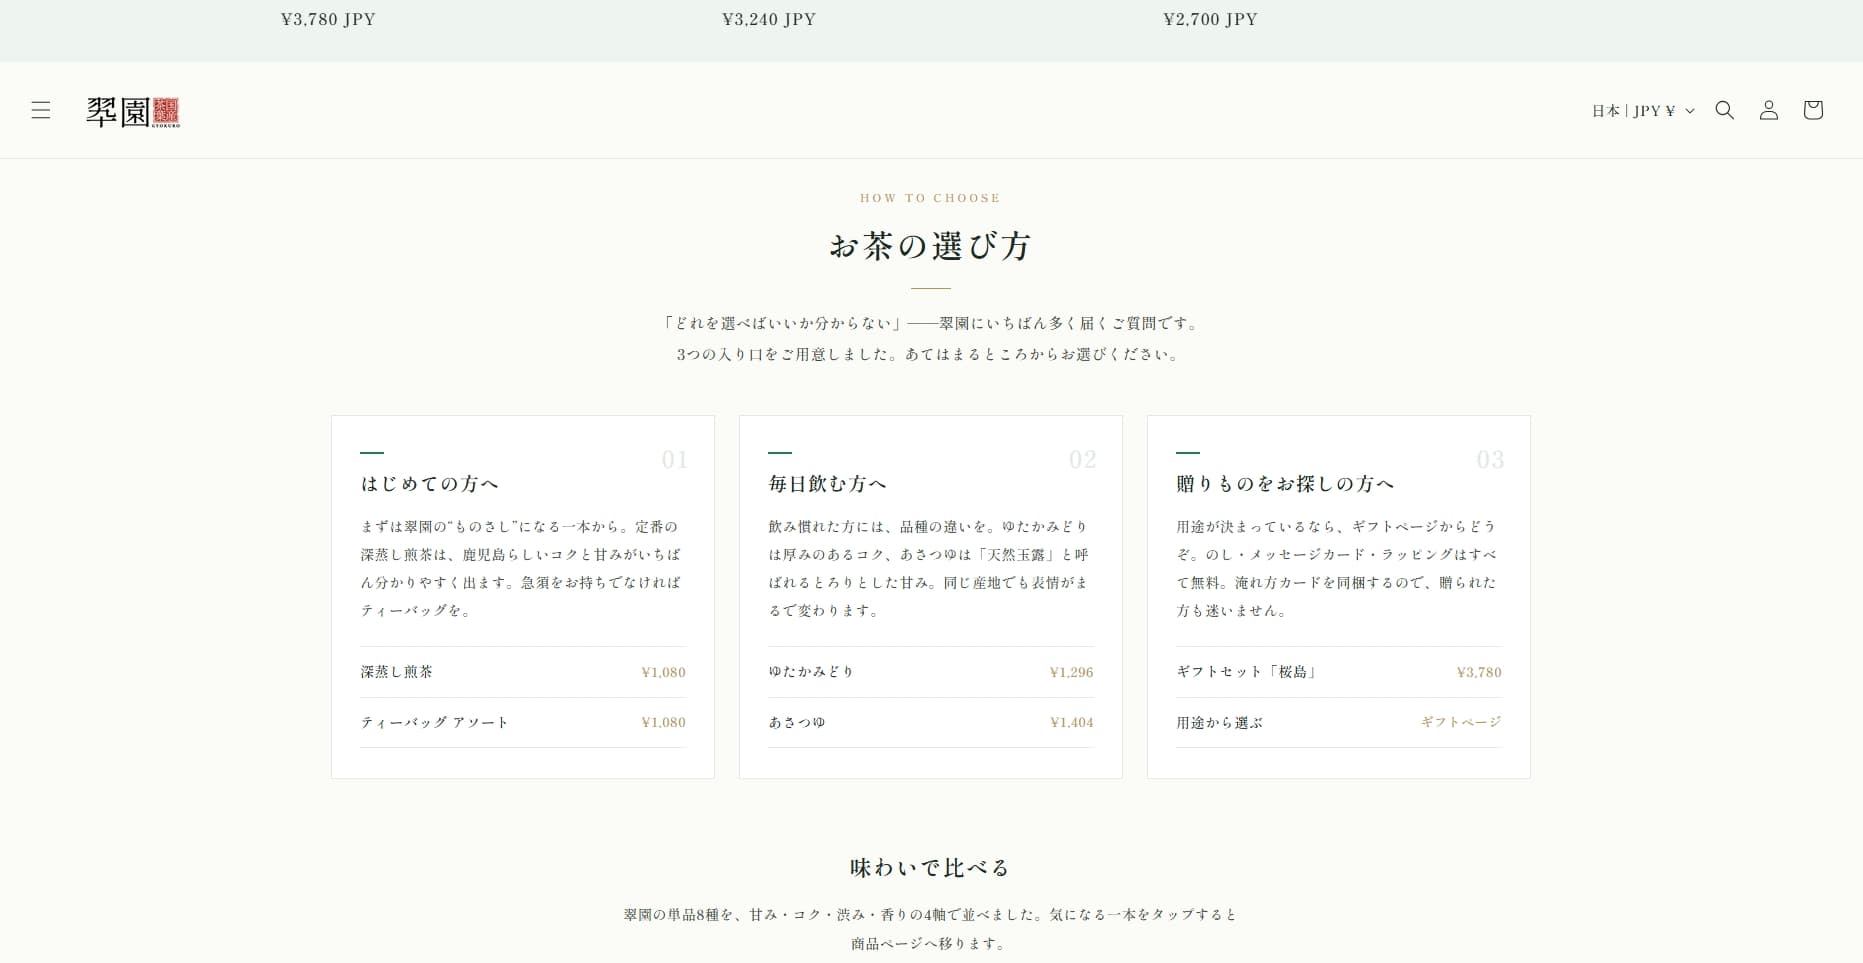Click the ギフトページ label
The height and width of the screenshot is (963, 1863).
tap(1461, 722)
